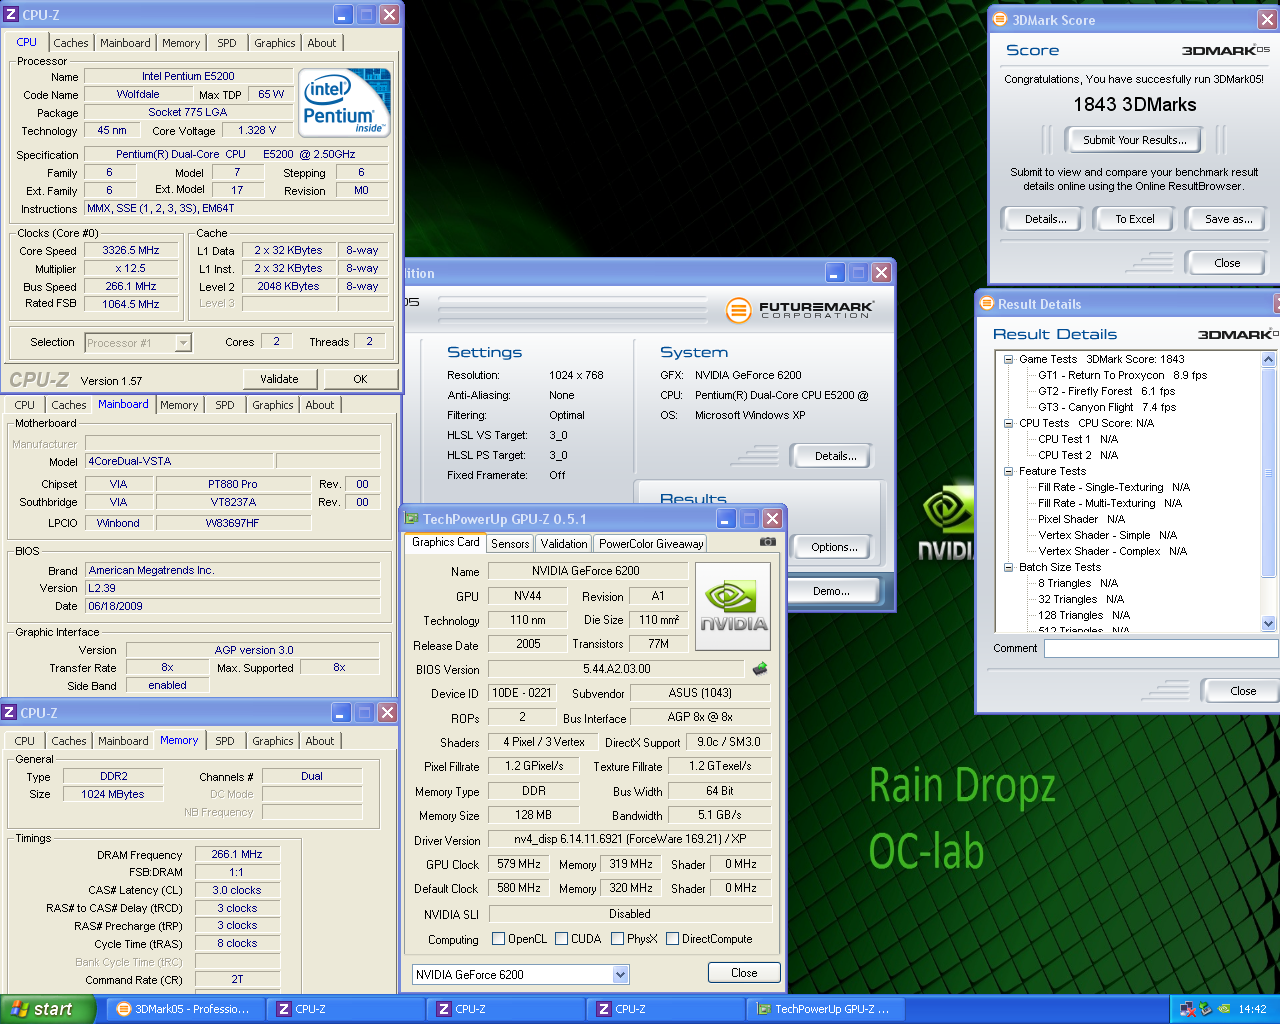Image resolution: width=1280 pixels, height=1024 pixels.
Task: Click the 1843 3DMarks score text
Action: point(1134,105)
